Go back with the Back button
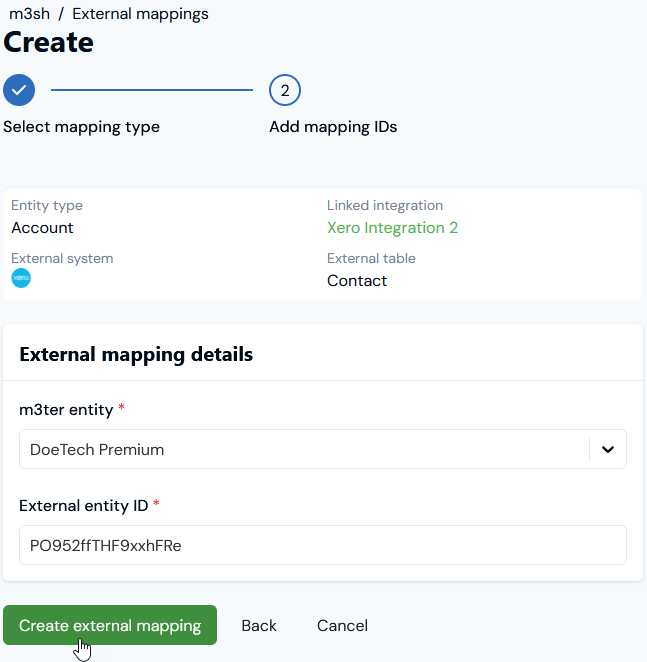647x662 pixels. (x=259, y=625)
